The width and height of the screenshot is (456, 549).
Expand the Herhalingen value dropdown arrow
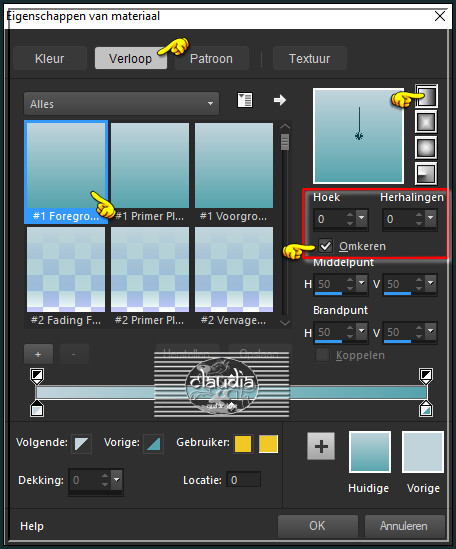tap(430, 218)
